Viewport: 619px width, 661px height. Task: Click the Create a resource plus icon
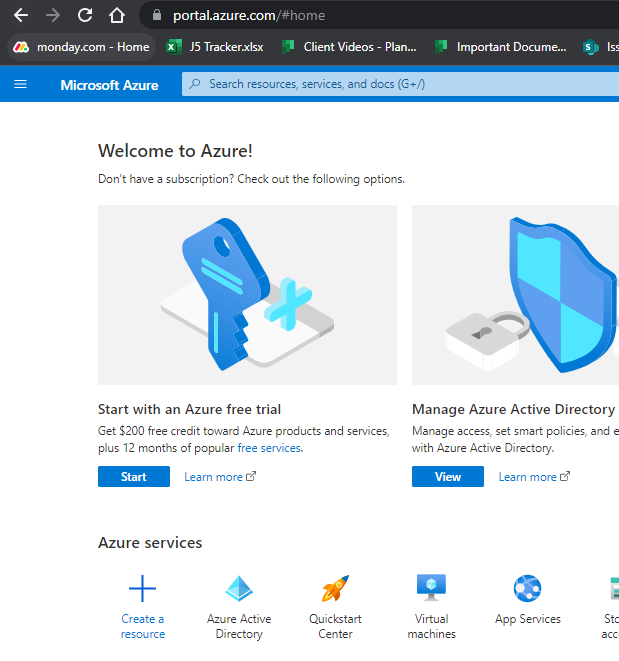point(143,588)
